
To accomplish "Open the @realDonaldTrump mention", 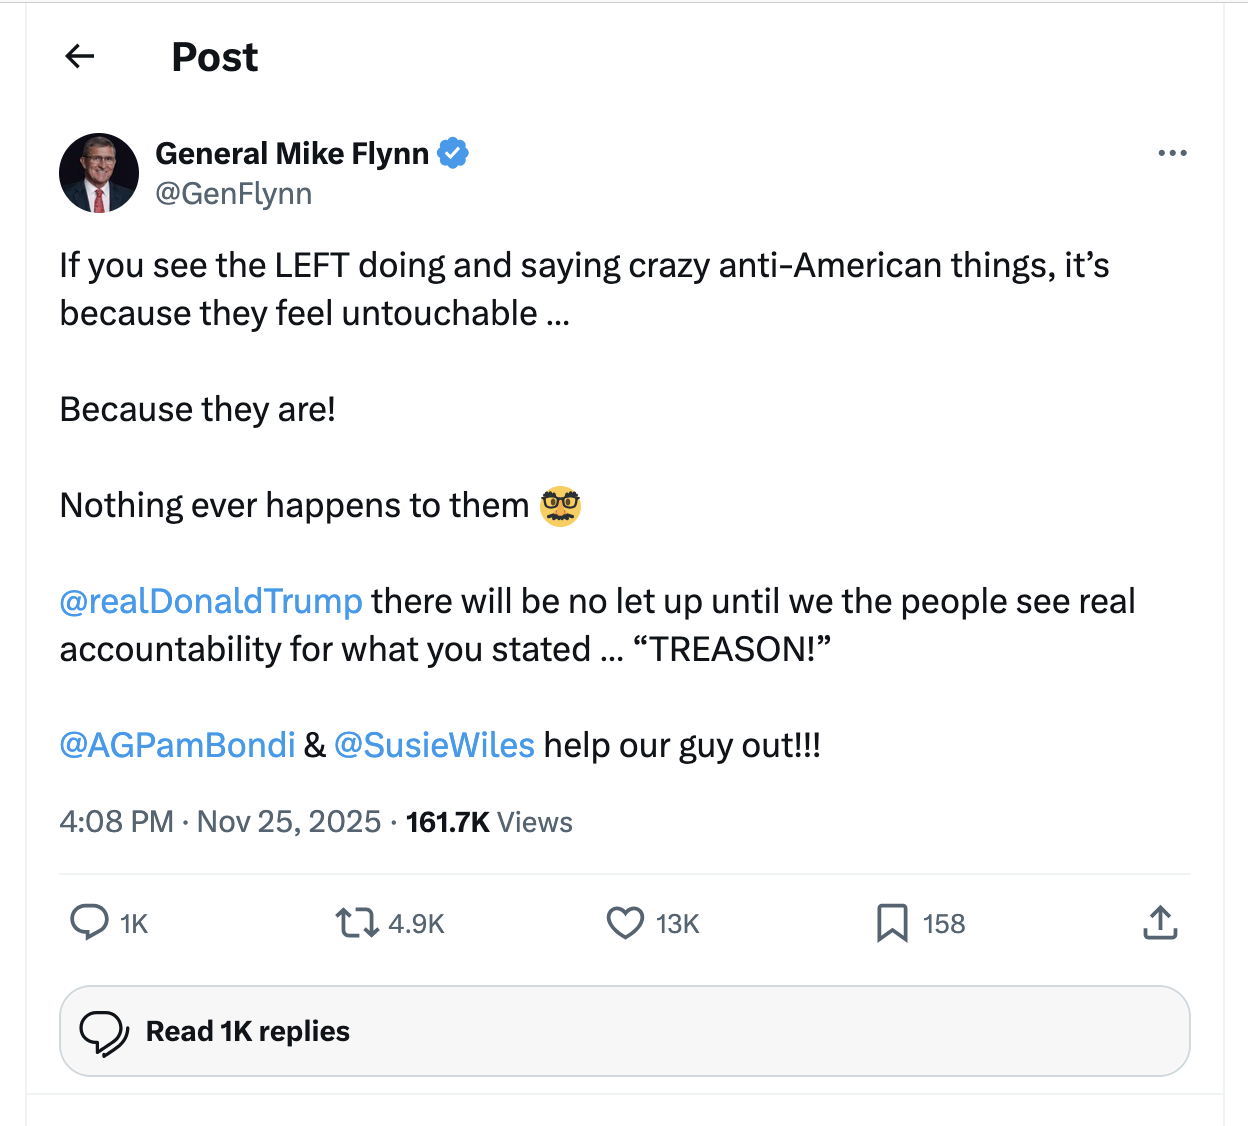I will pyautogui.click(x=211, y=601).
